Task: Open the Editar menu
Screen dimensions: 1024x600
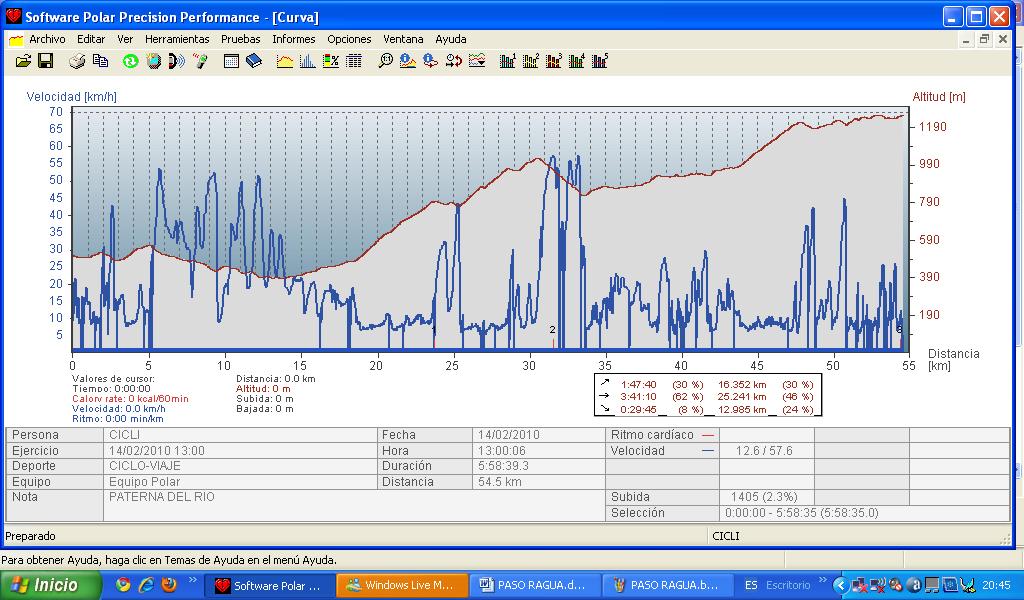Action: point(91,39)
